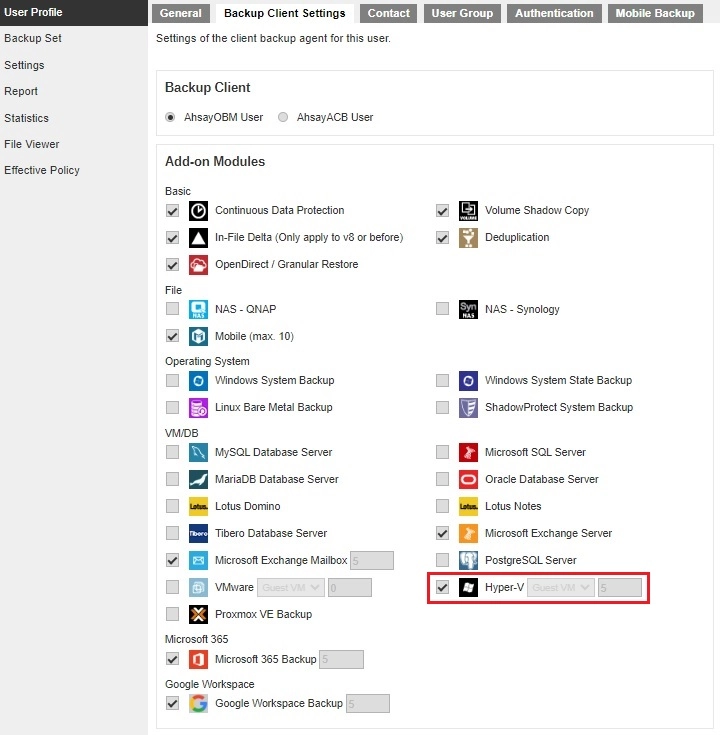Viewport: 720px width, 735px height.
Task: Click the Google Workspace Backup quantity field
Action: [367, 704]
